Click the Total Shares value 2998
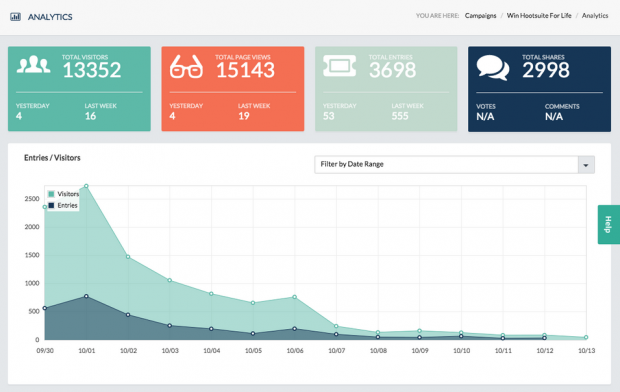Viewport: 620px width, 392px height. coord(546,70)
